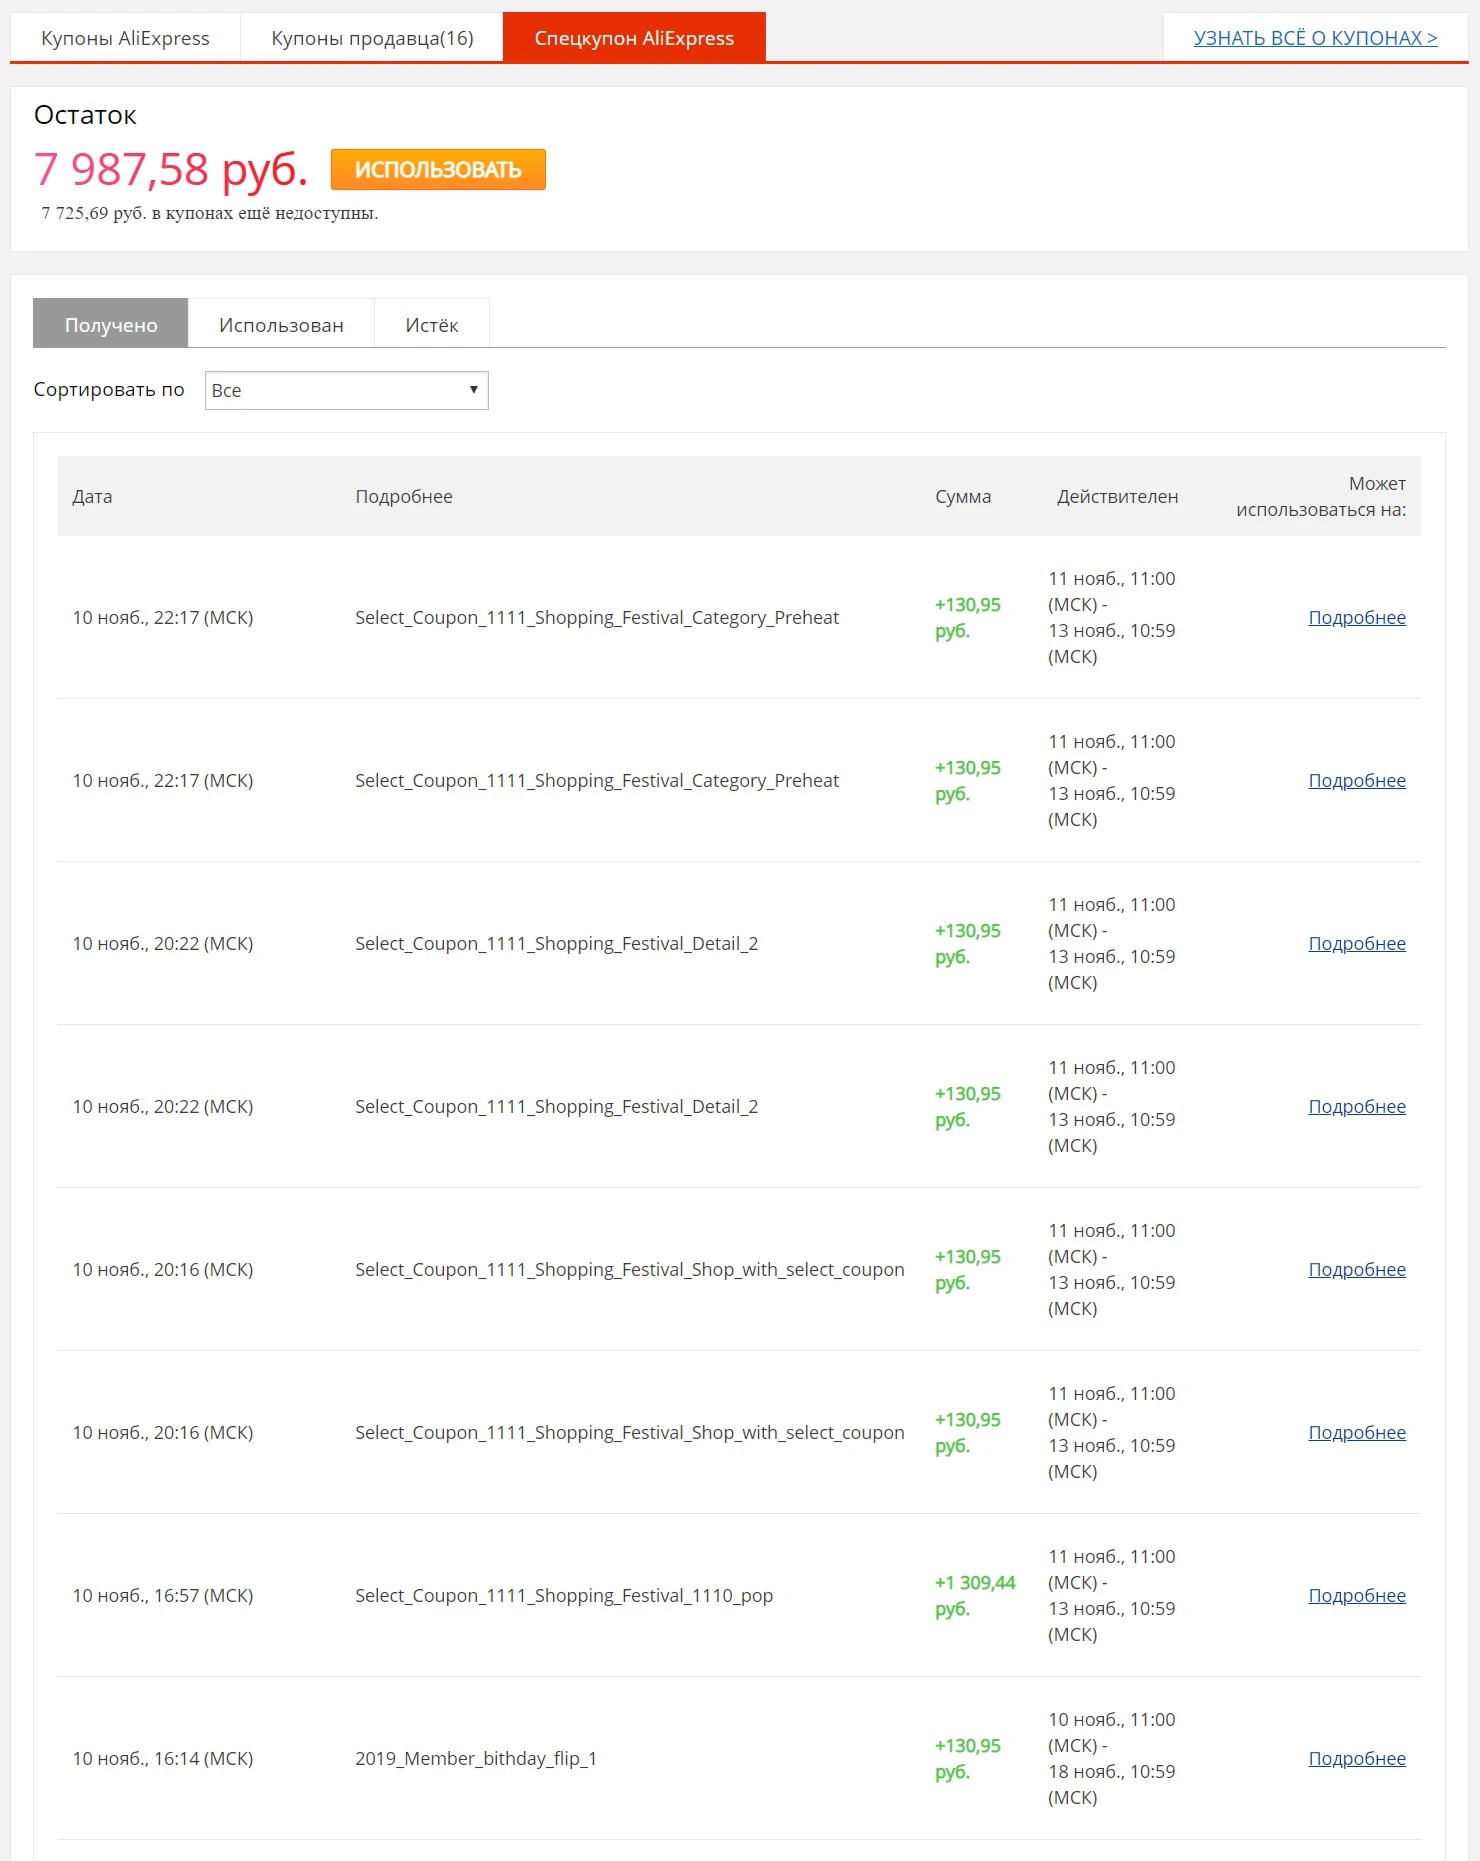Click the Подробнее column header in the table
The width and height of the screenshot is (1480, 1861).
pos(404,496)
